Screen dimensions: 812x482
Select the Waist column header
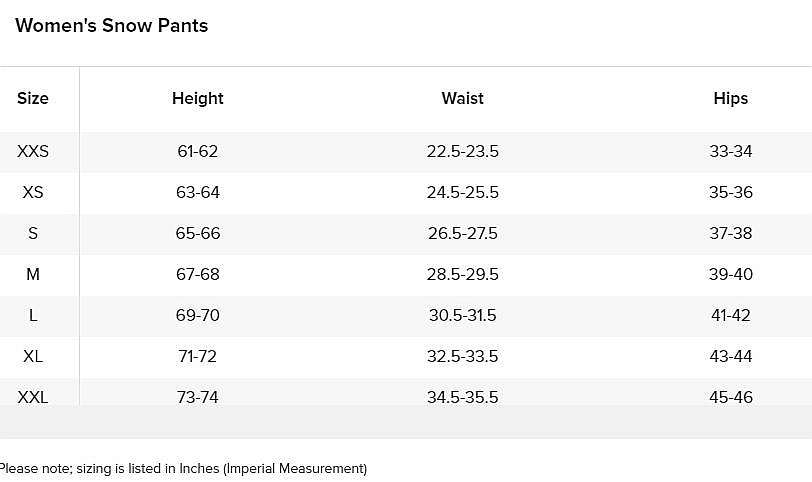point(462,98)
